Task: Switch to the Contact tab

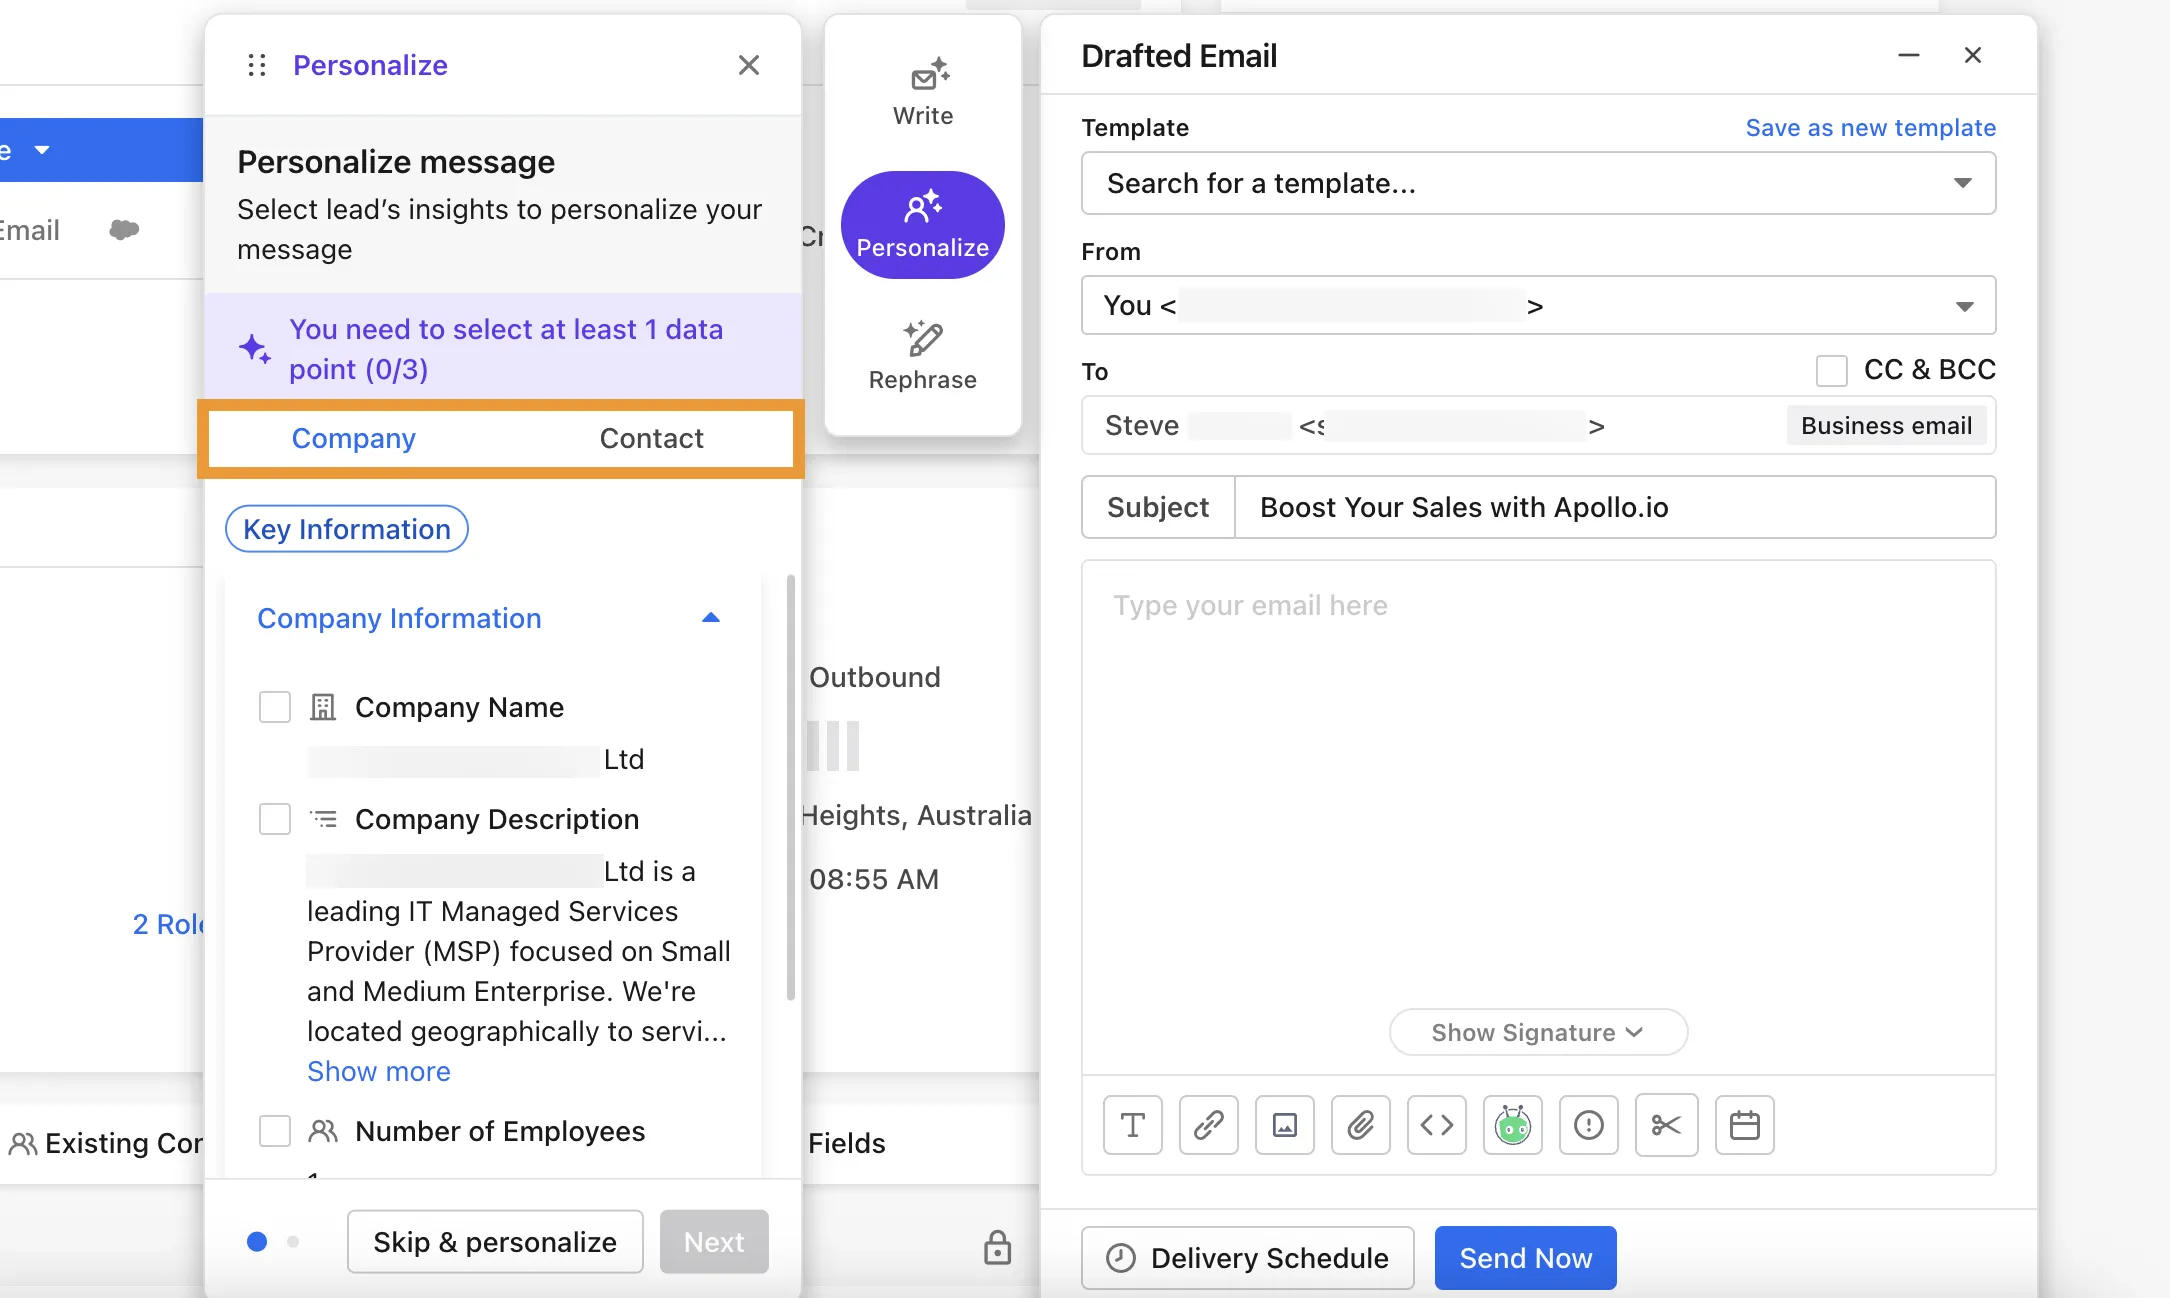Action: [651, 438]
